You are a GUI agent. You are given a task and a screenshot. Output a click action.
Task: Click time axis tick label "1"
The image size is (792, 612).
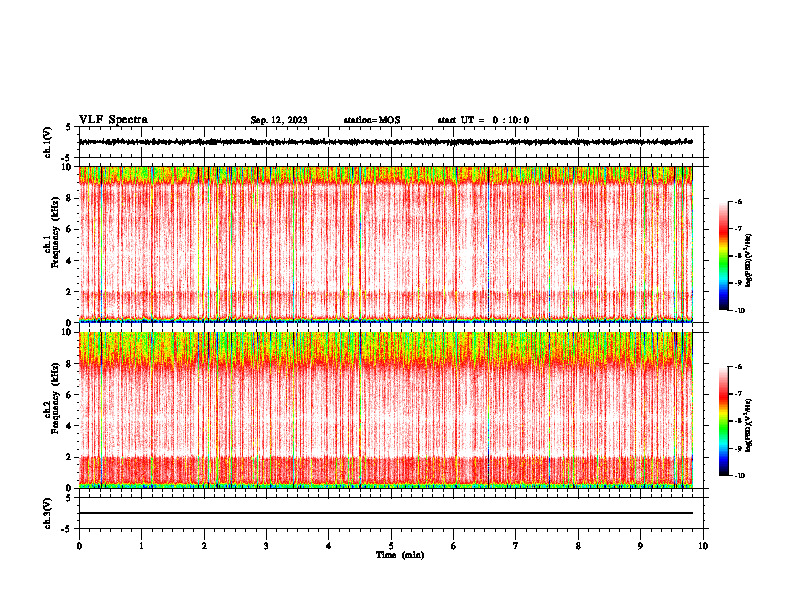tap(142, 546)
